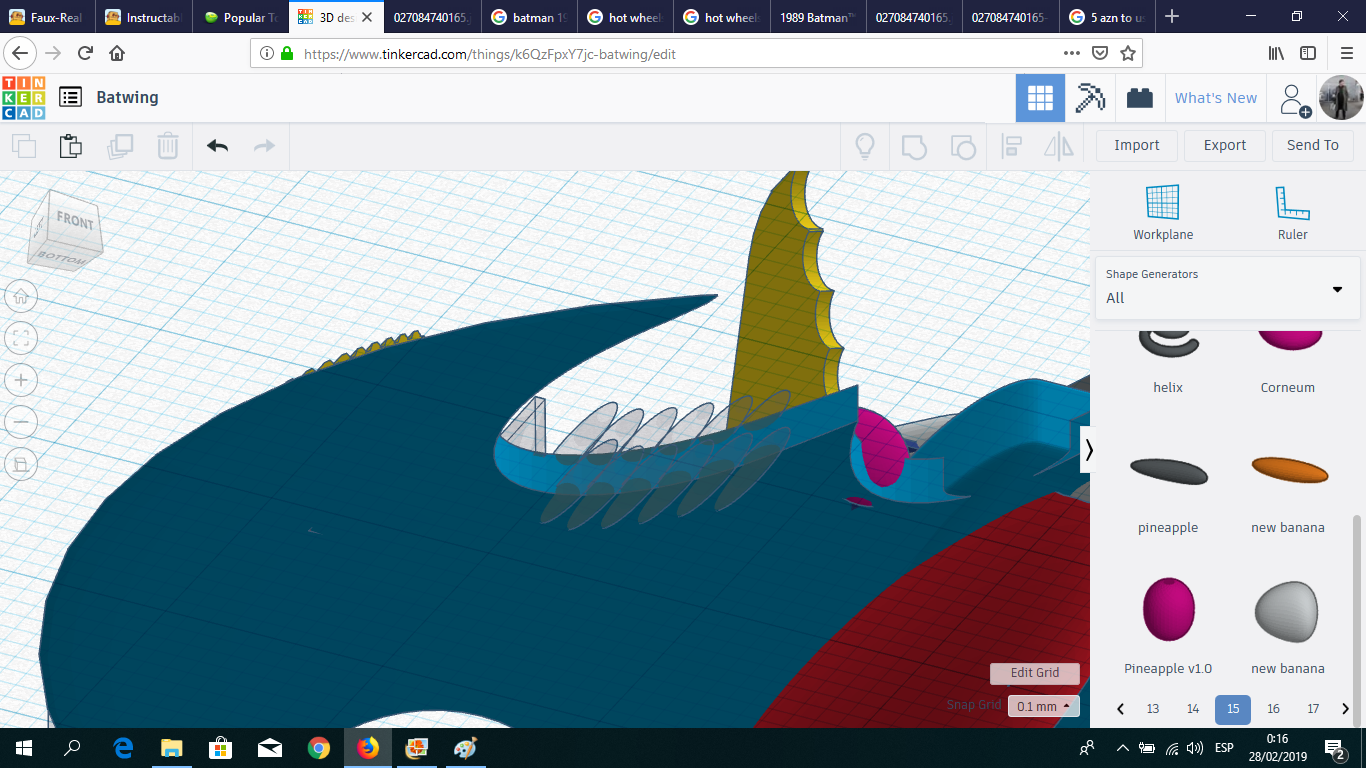
Task: Click the Import button
Action: pyautogui.click(x=1137, y=145)
